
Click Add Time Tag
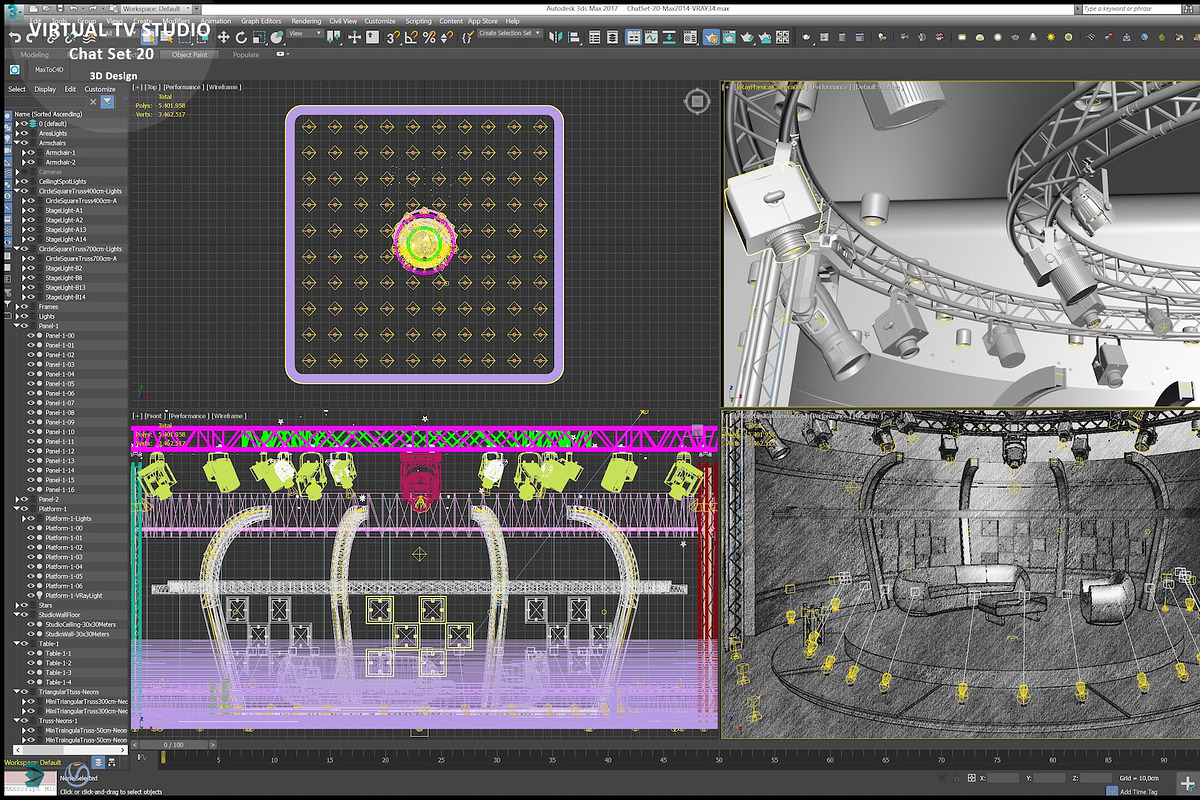[x=1138, y=792]
